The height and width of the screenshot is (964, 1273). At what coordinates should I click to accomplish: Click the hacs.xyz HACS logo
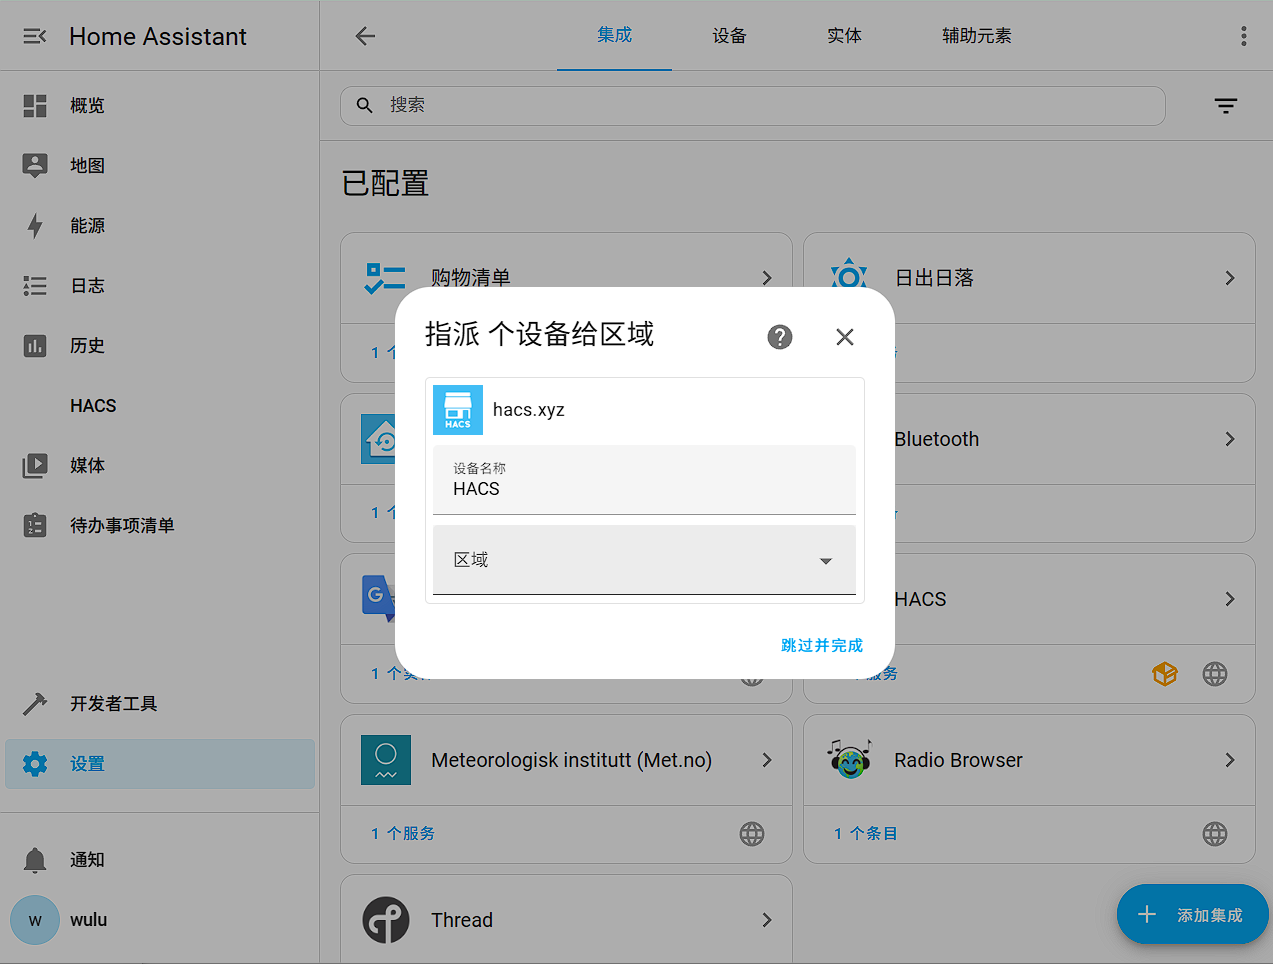coord(458,410)
